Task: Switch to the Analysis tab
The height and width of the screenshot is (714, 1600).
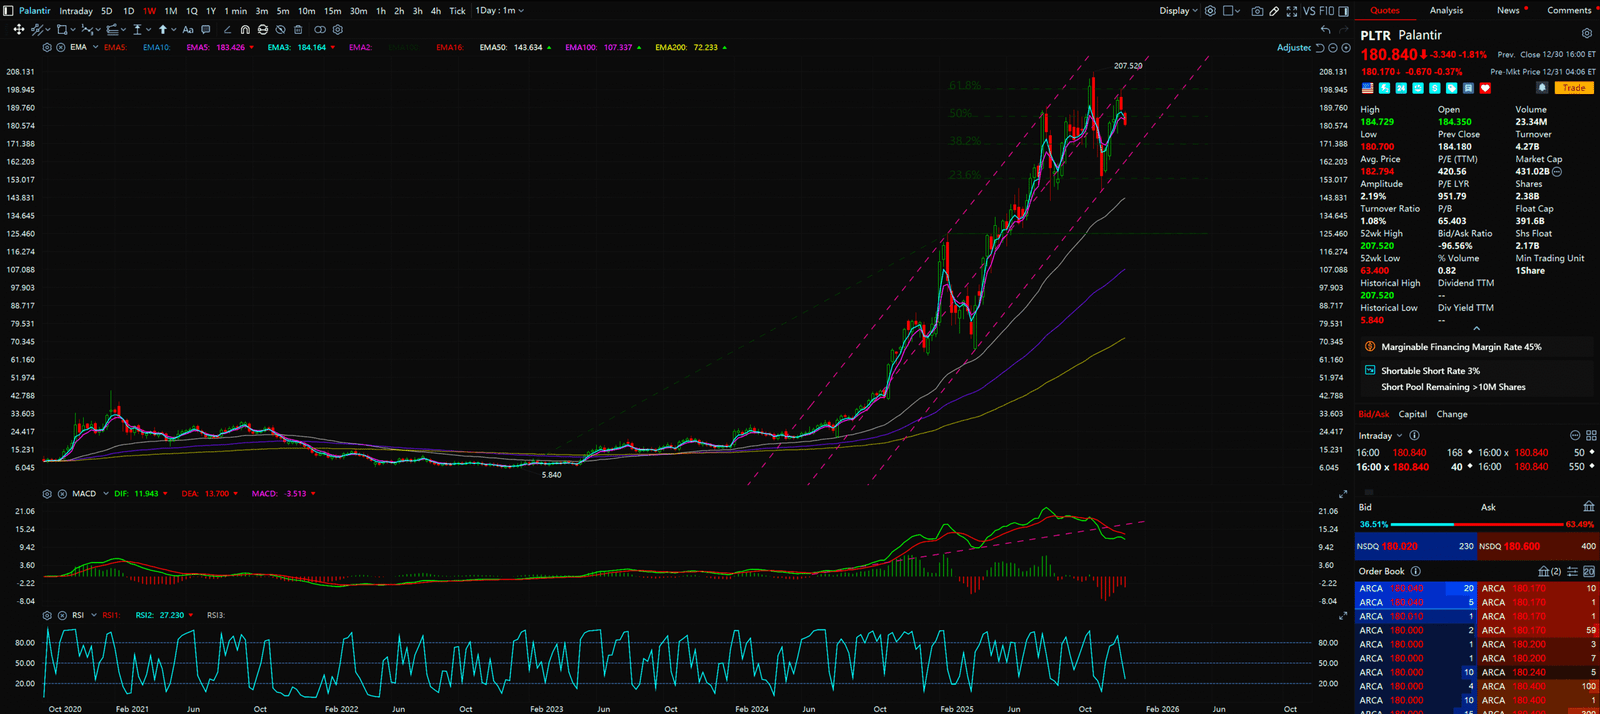Action: [1446, 11]
